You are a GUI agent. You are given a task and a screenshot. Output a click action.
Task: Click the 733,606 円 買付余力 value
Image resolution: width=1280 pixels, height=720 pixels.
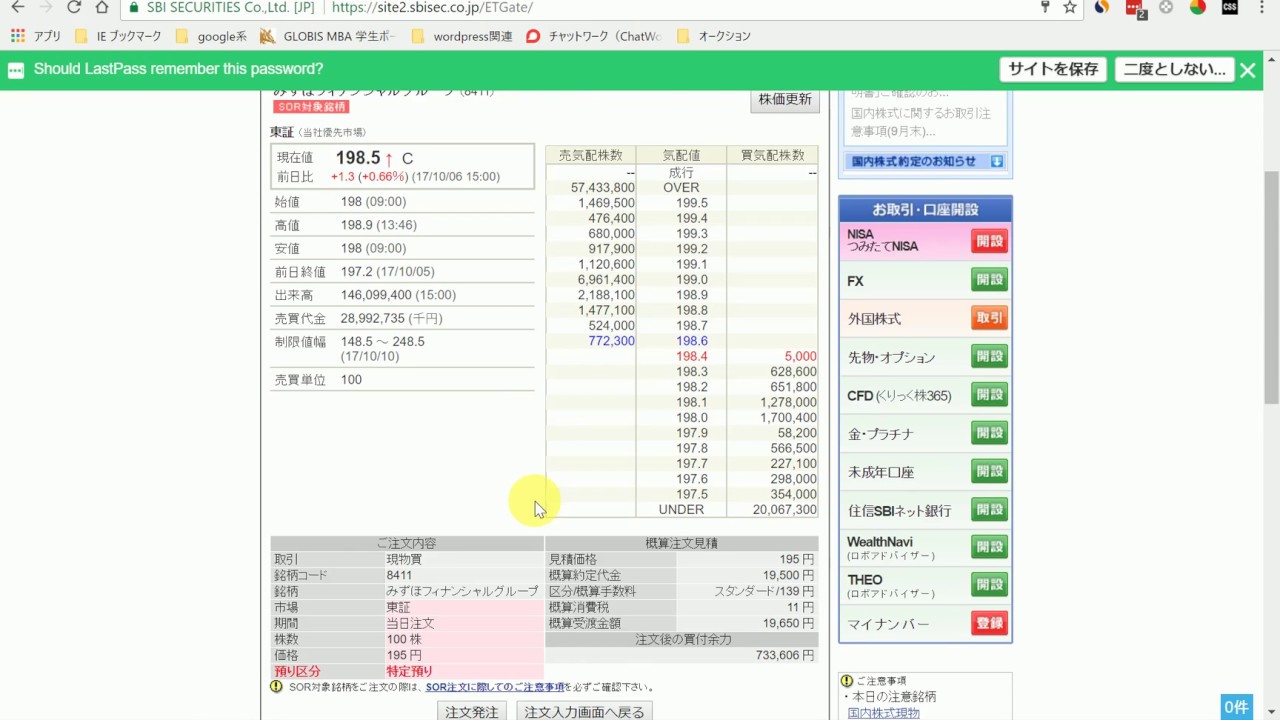coord(784,655)
